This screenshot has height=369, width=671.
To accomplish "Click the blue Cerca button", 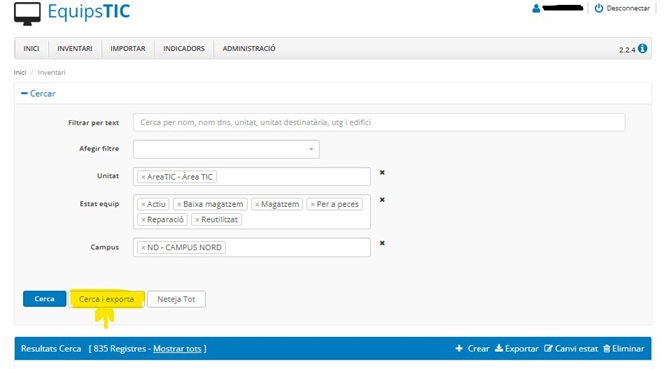I will 45,299.
